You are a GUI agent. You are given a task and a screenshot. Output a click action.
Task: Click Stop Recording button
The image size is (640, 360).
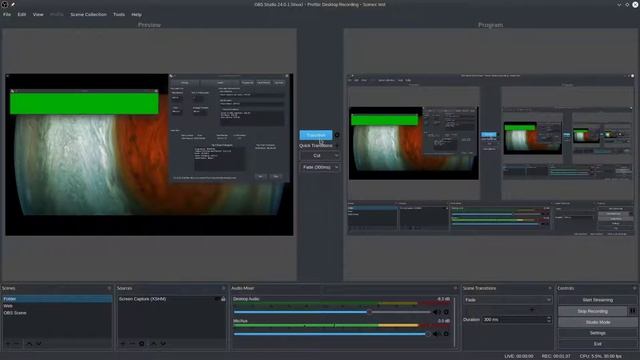pos(593,311)
